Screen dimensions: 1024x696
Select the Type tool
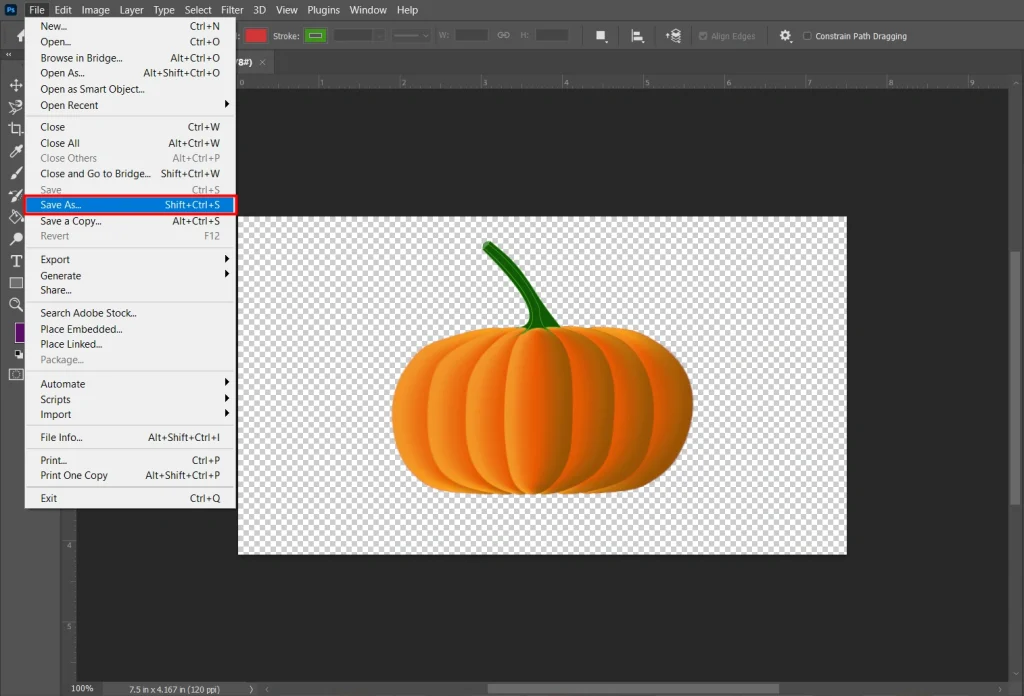click(16, 261)
